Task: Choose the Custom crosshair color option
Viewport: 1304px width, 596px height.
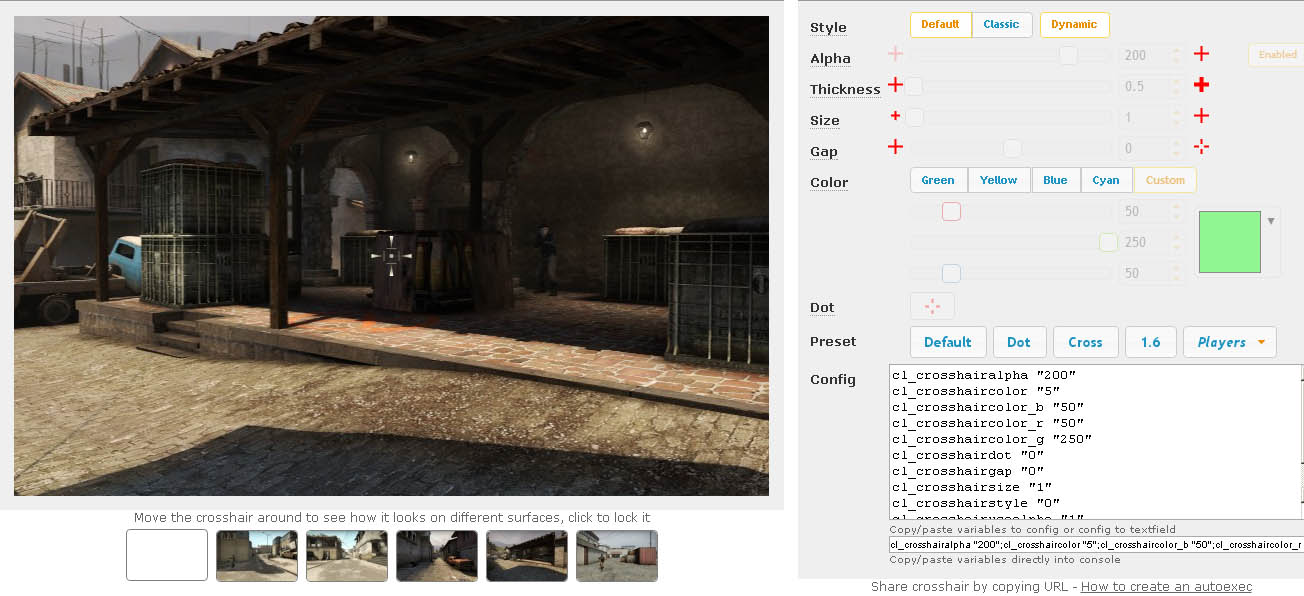Action: point(1165,180)
